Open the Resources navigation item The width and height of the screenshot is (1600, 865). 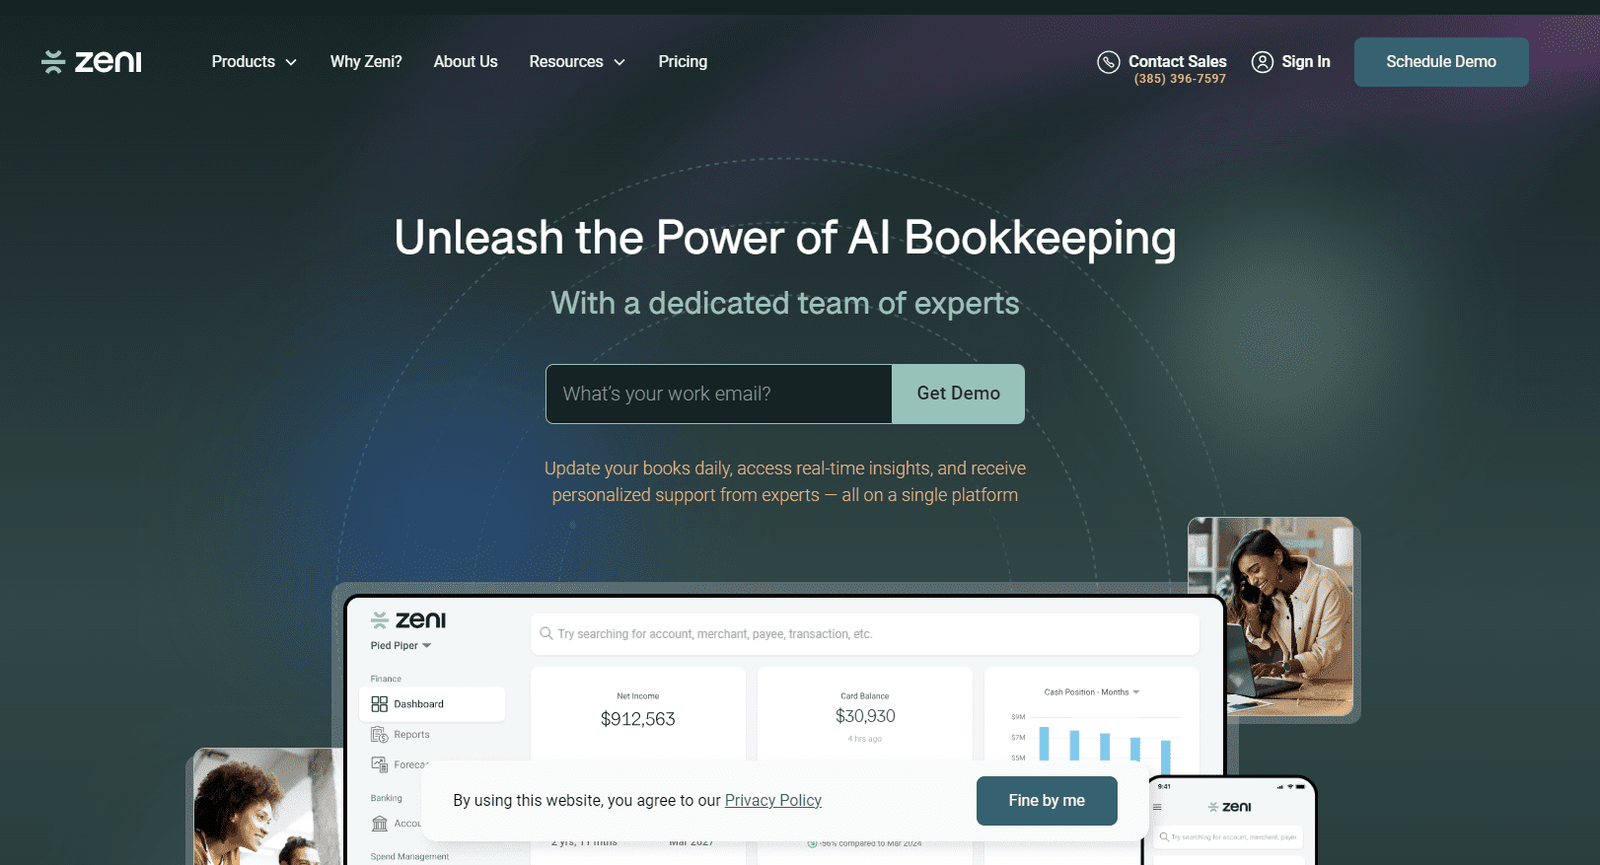pos(566,62)
